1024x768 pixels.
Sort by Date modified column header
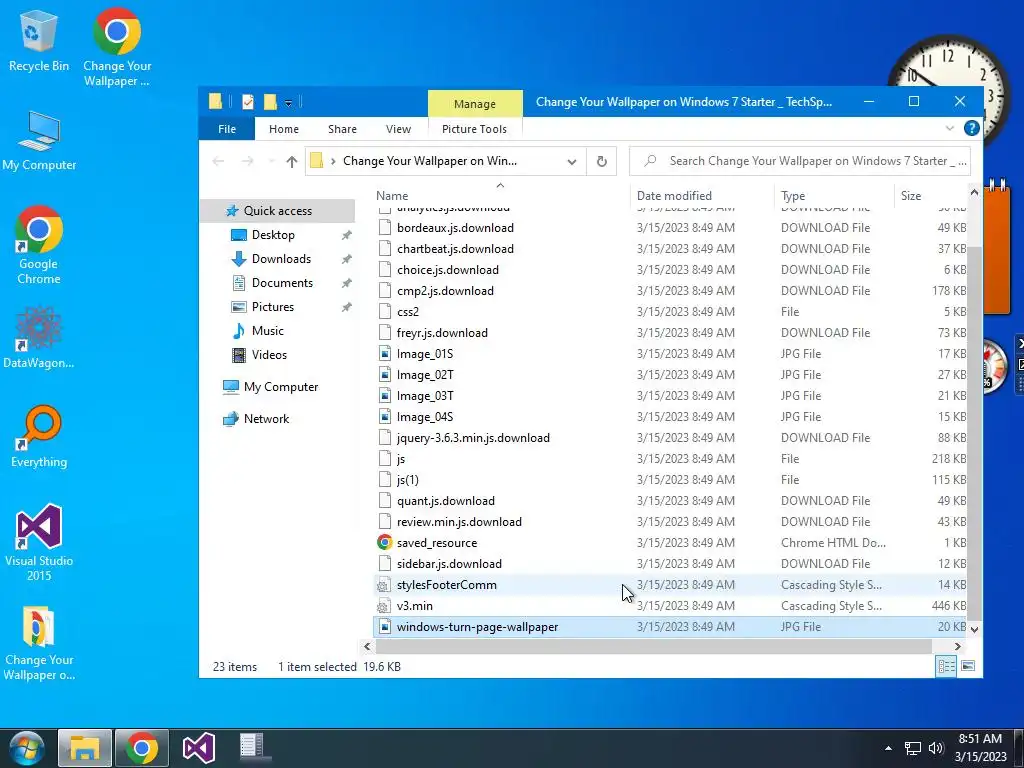702,195
